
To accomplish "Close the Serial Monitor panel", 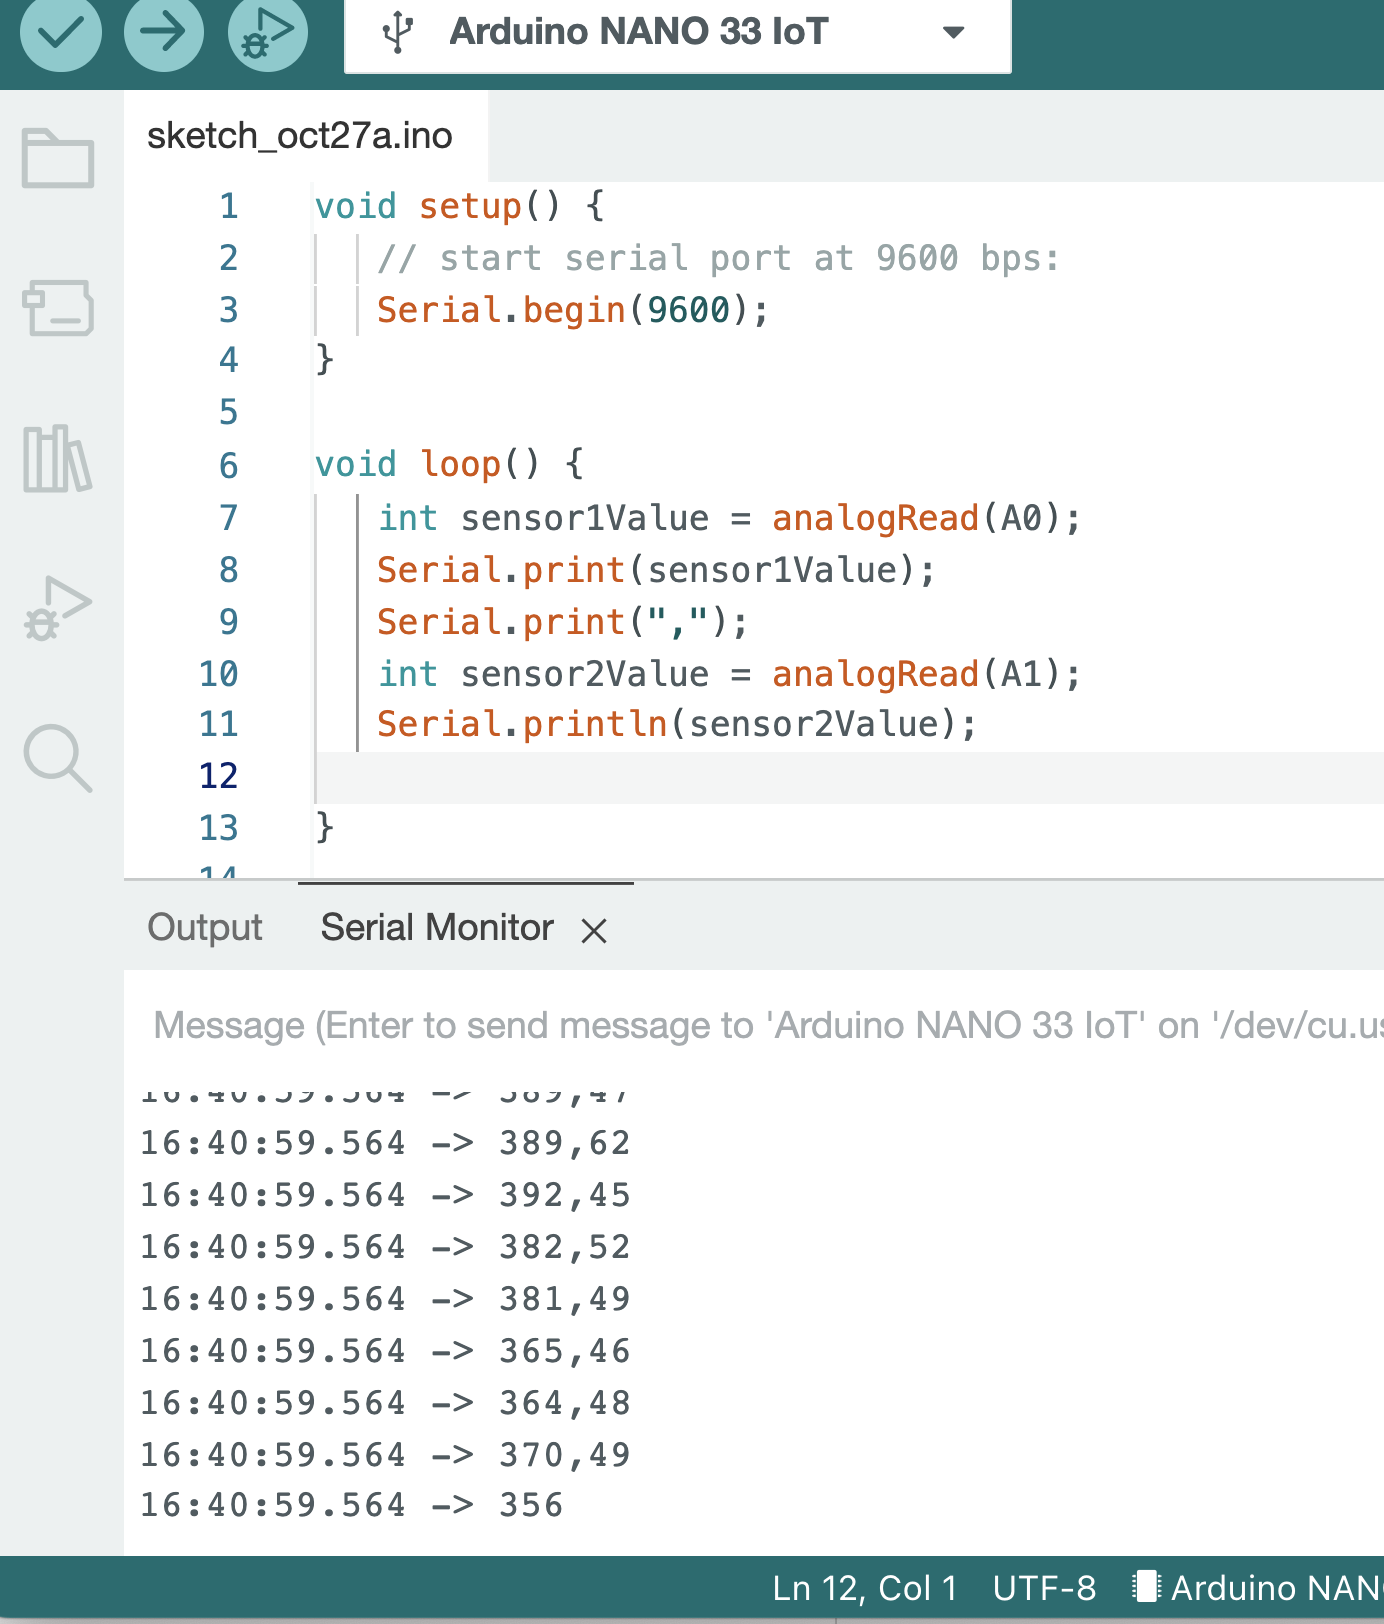I will (x=594, y=931).
